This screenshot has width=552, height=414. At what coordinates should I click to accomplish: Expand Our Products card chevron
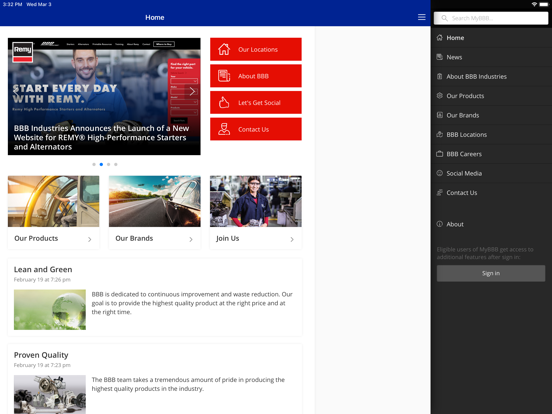pyautogui.click(x=90, y=239)
